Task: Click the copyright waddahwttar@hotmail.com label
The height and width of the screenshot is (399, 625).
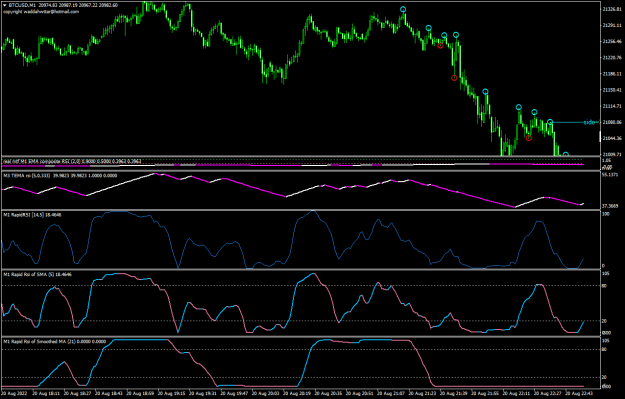Action: point(41,12)
